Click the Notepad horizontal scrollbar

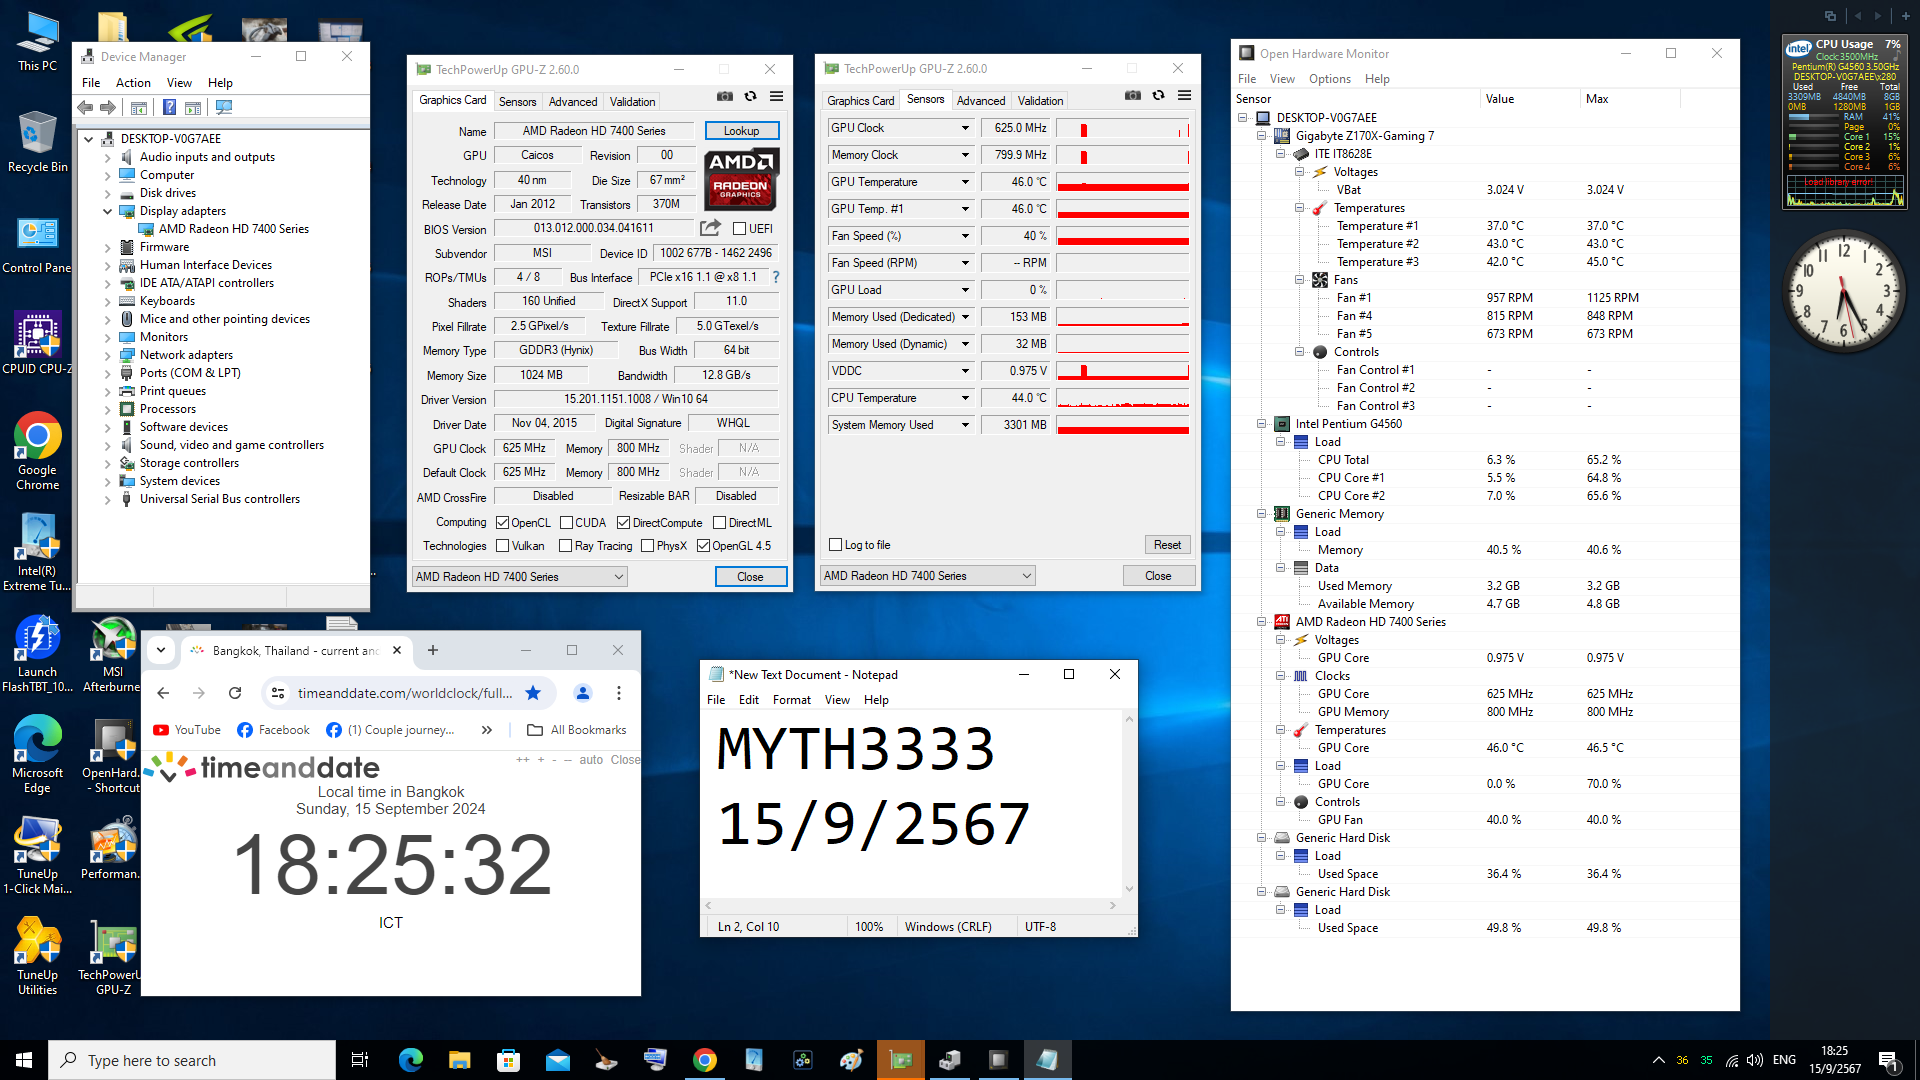[x=911, y=905]
